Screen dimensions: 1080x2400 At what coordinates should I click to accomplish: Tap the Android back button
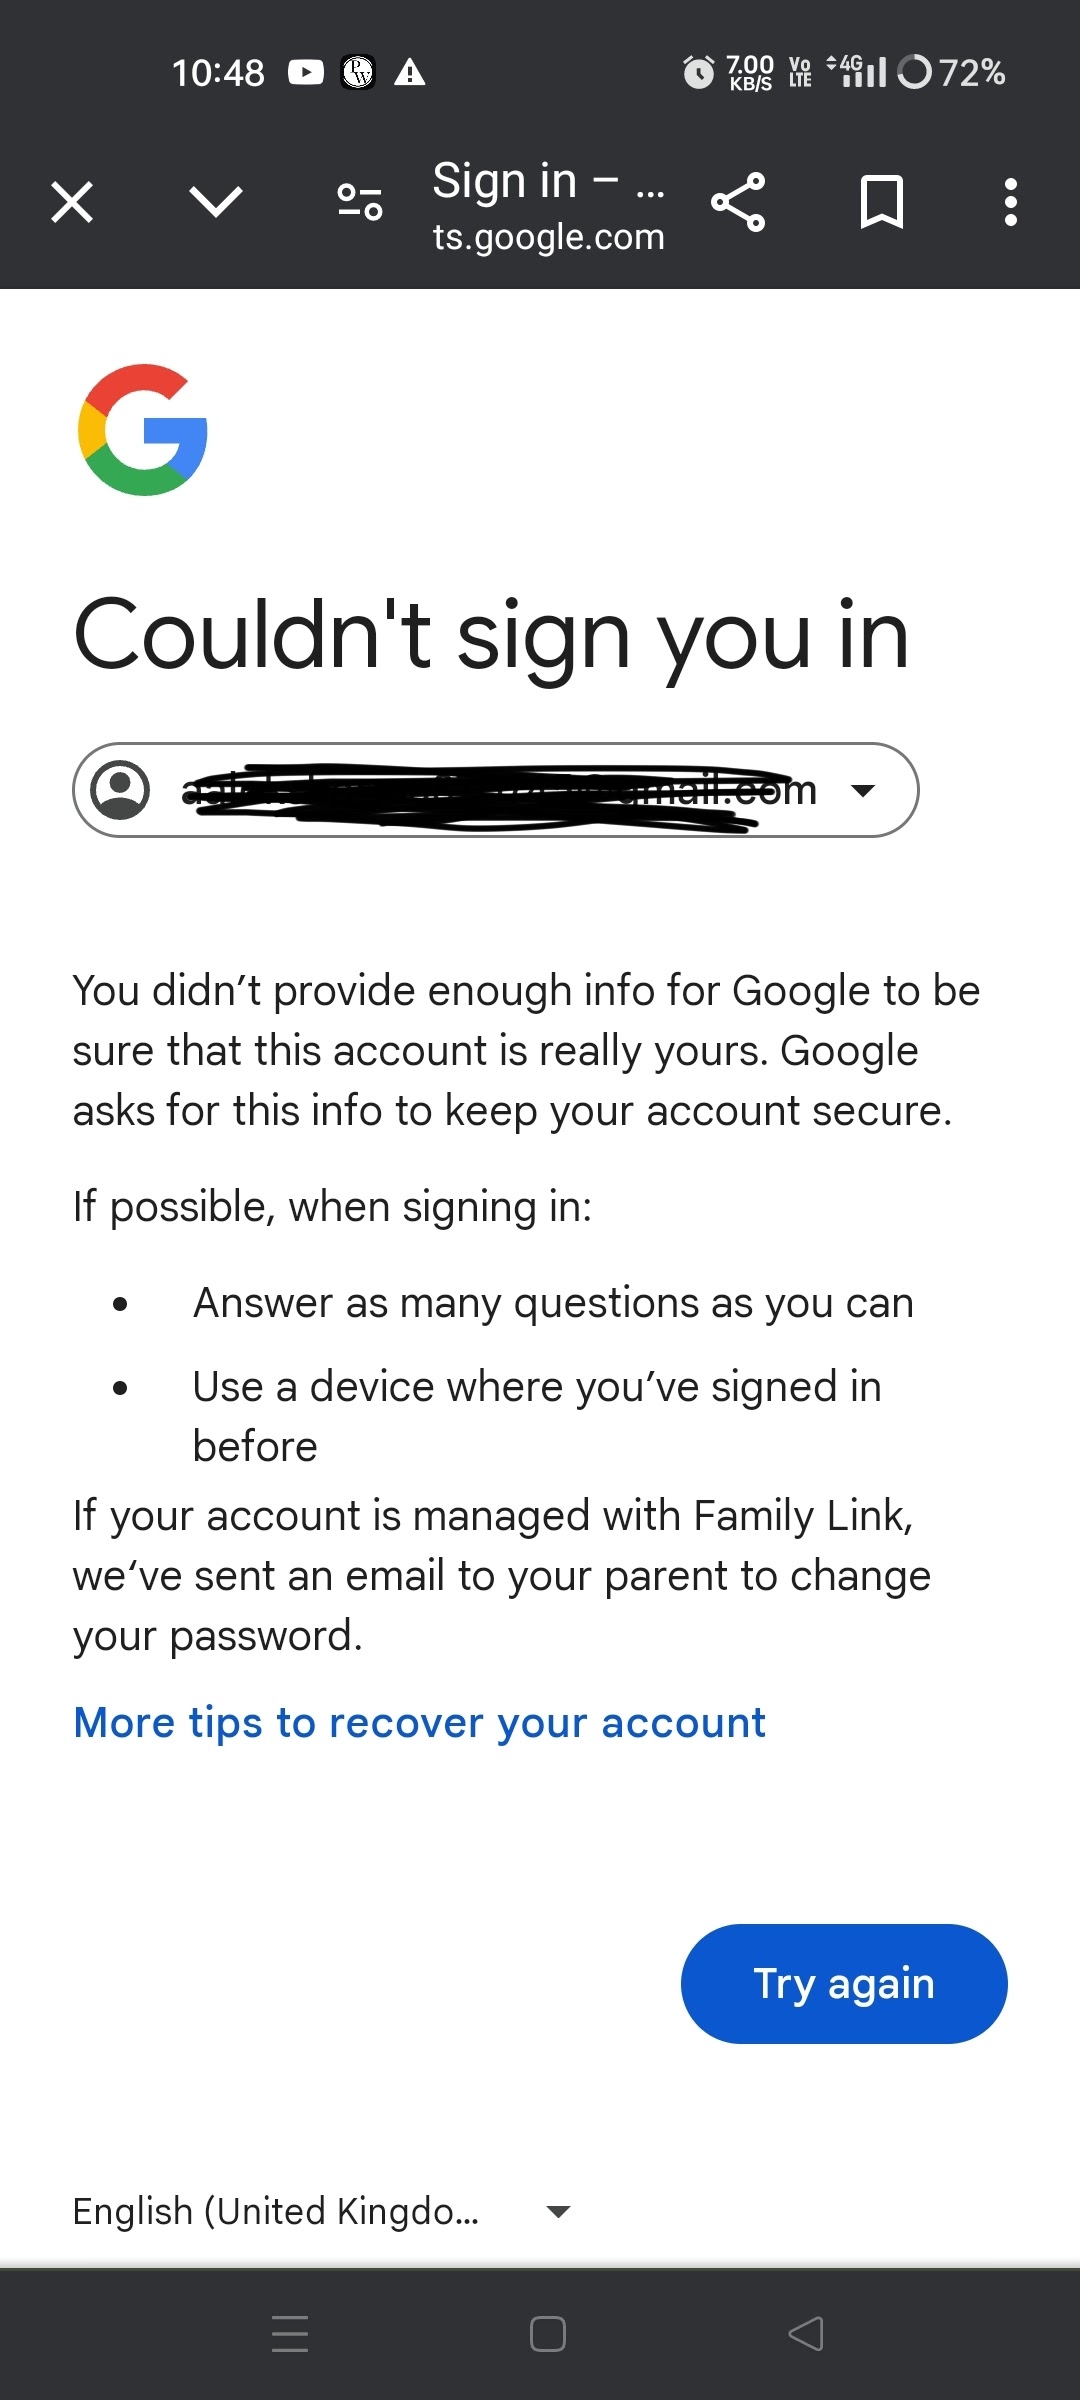(x=806, y=2334)
